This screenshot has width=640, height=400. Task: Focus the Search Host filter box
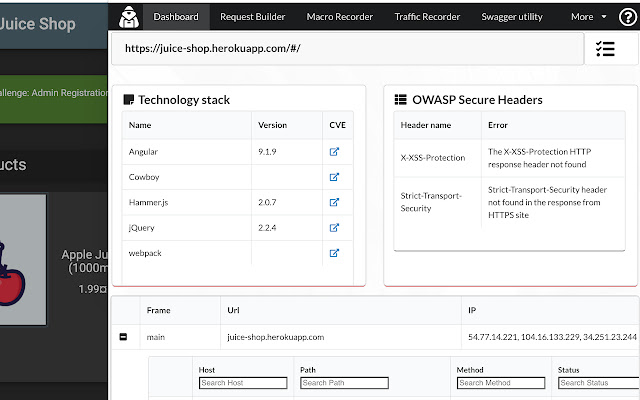coord(242,383)
